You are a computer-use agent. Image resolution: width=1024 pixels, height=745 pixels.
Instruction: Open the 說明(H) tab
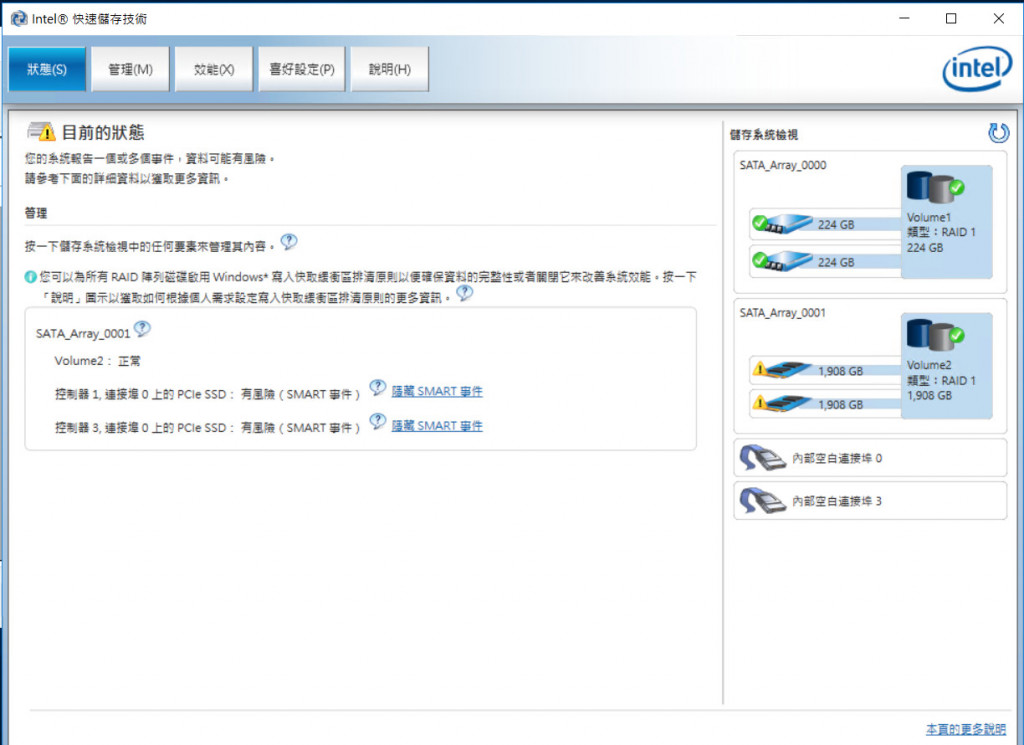tap(389, 69)
